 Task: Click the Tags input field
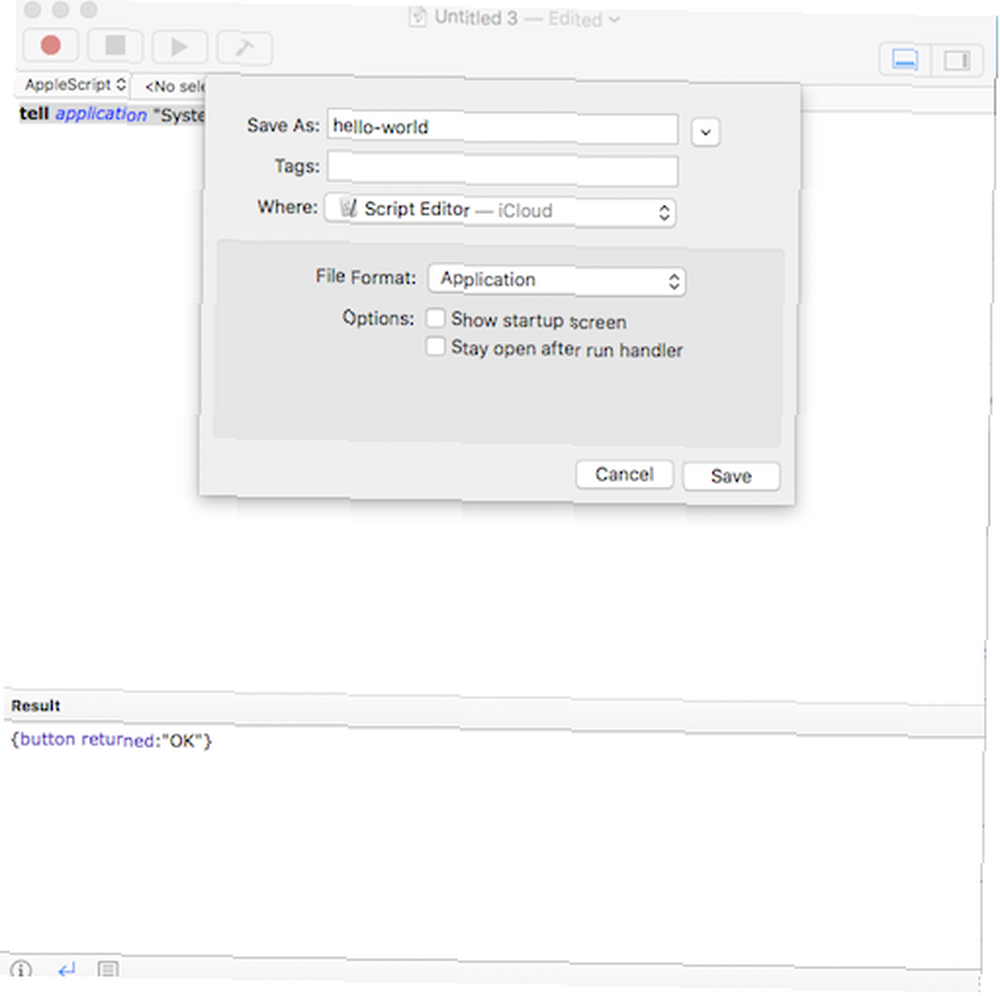502,169
